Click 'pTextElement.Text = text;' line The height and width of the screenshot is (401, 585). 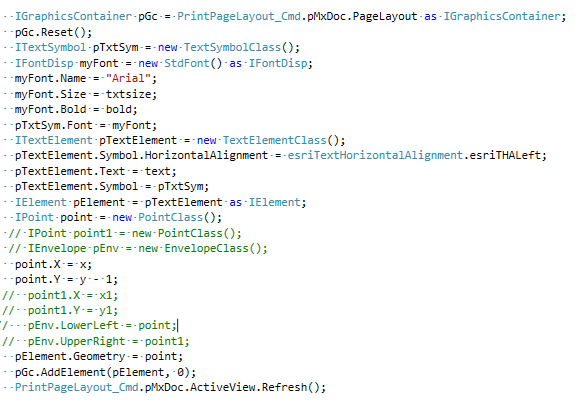pos(95,171)
